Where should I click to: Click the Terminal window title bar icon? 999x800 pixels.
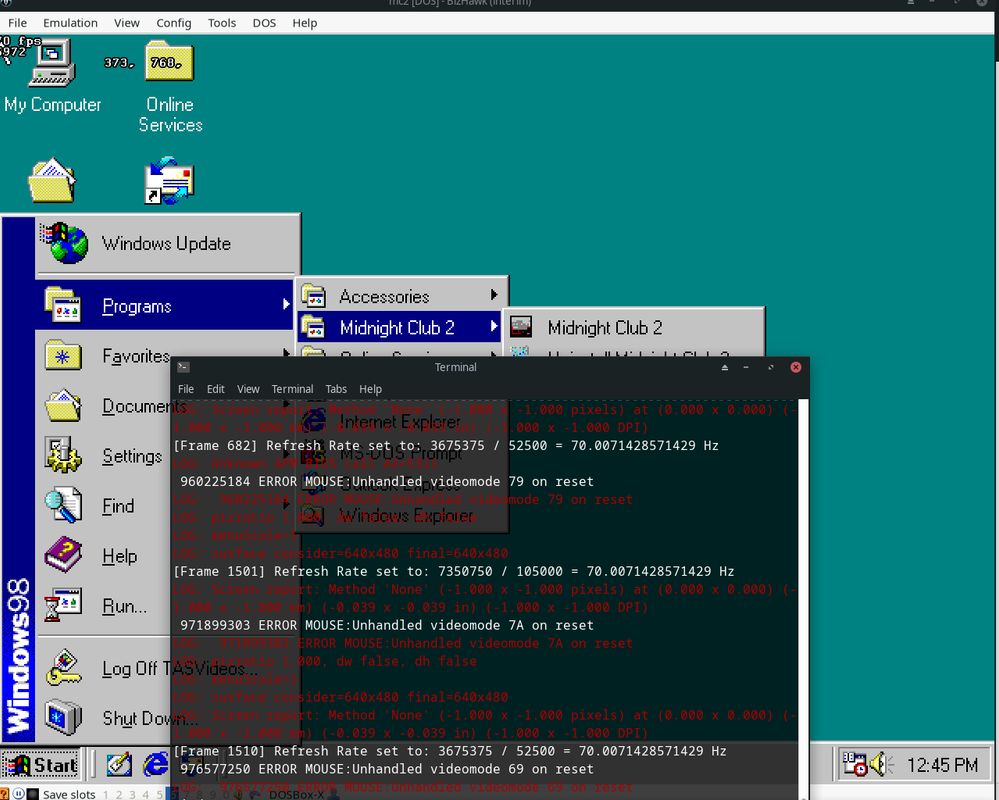[x=183, y=367]
